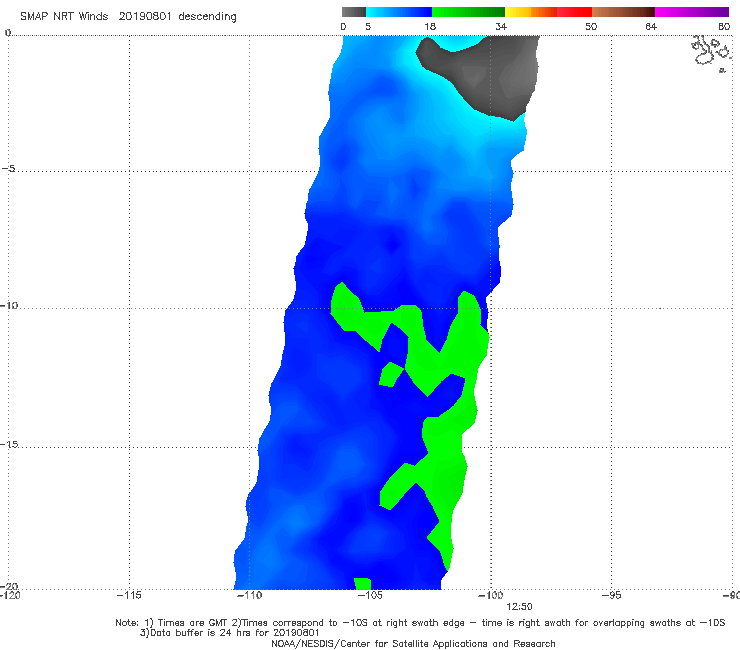Click the gray 0-5 color bar segment
The width and height of the screenshot is (740, 650).
tap(353, 12)
